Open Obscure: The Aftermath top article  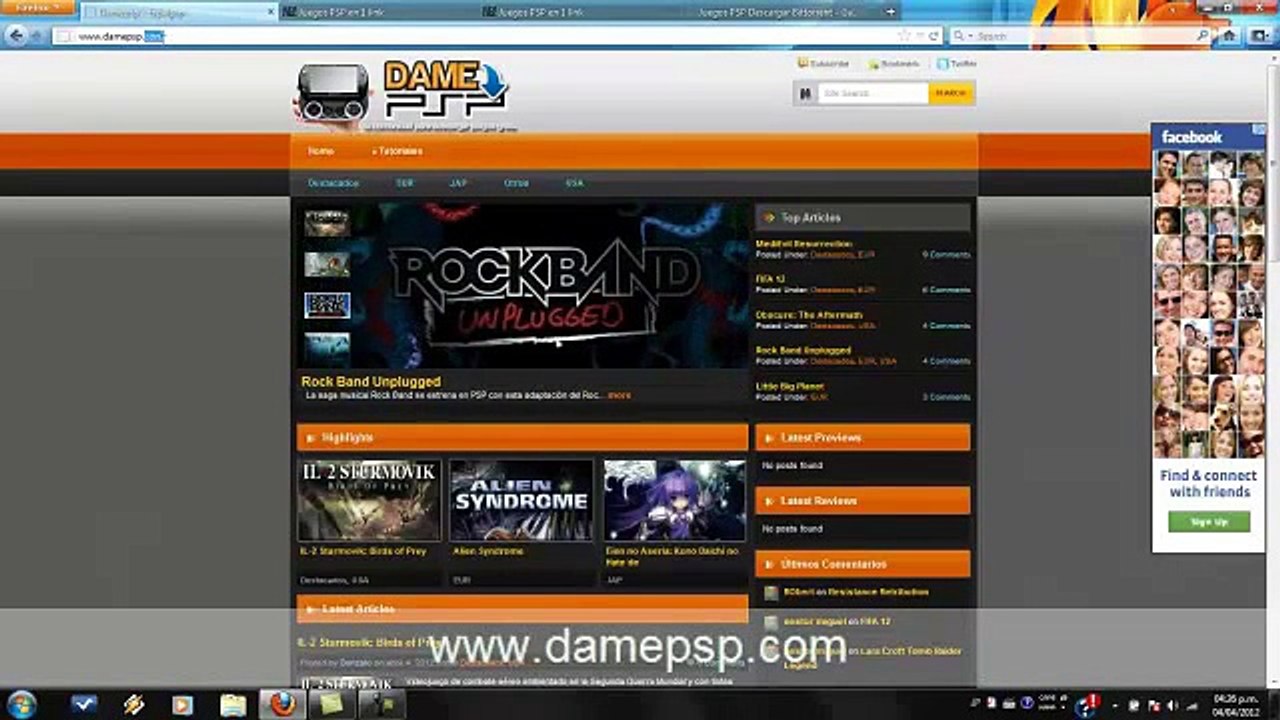[809, 315]
